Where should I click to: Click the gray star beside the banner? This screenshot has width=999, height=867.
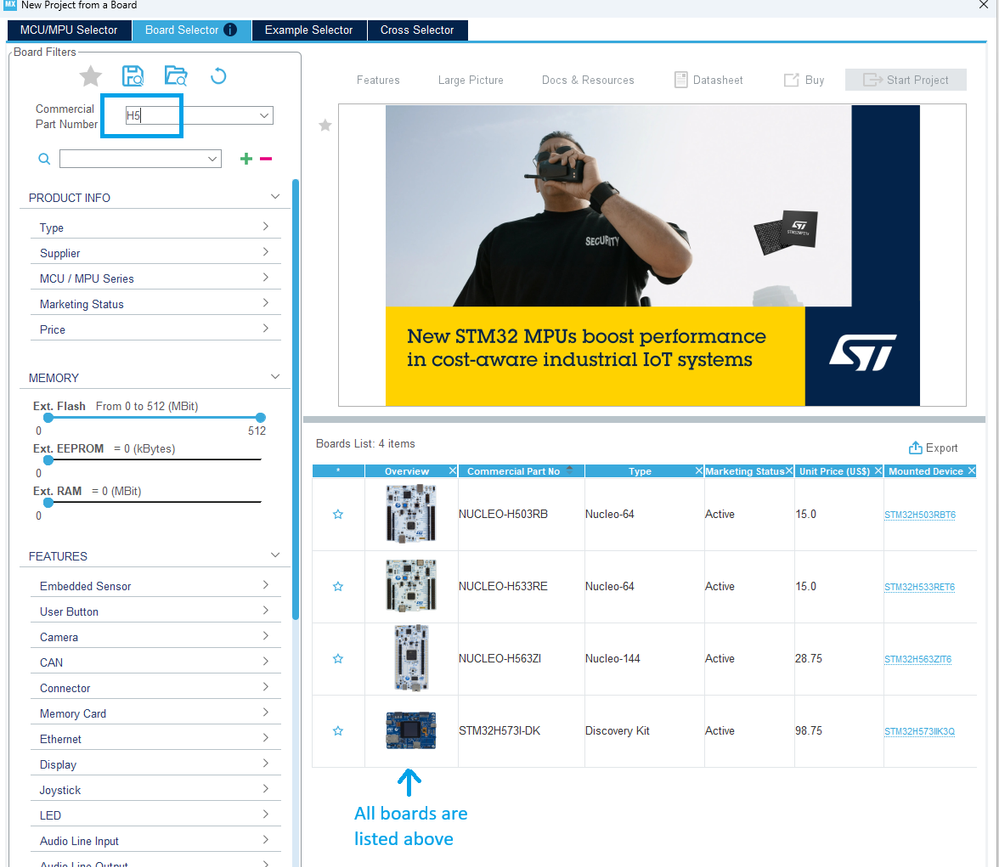click(325, 125)
